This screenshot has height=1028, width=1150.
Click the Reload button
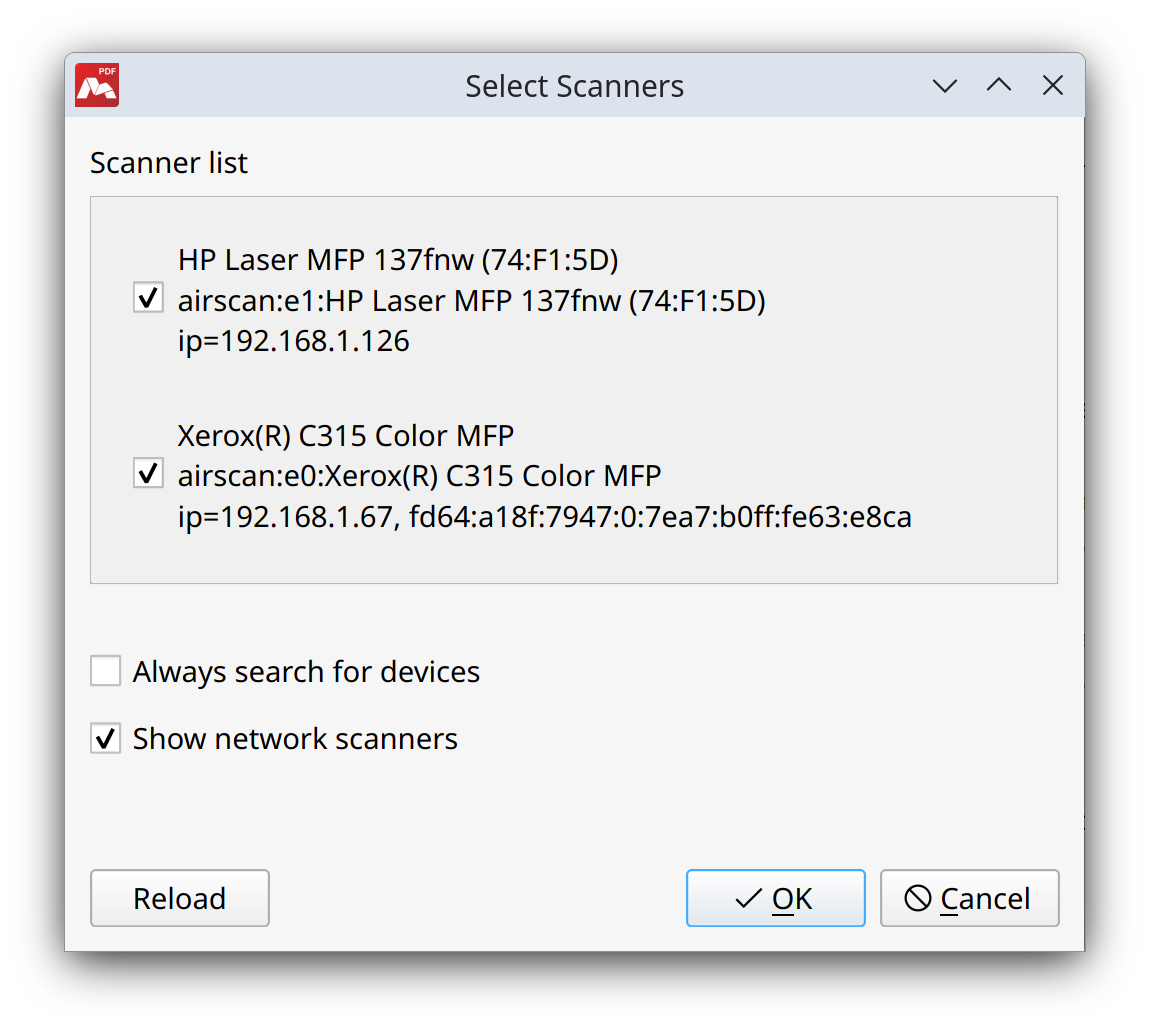pos(179,898)
